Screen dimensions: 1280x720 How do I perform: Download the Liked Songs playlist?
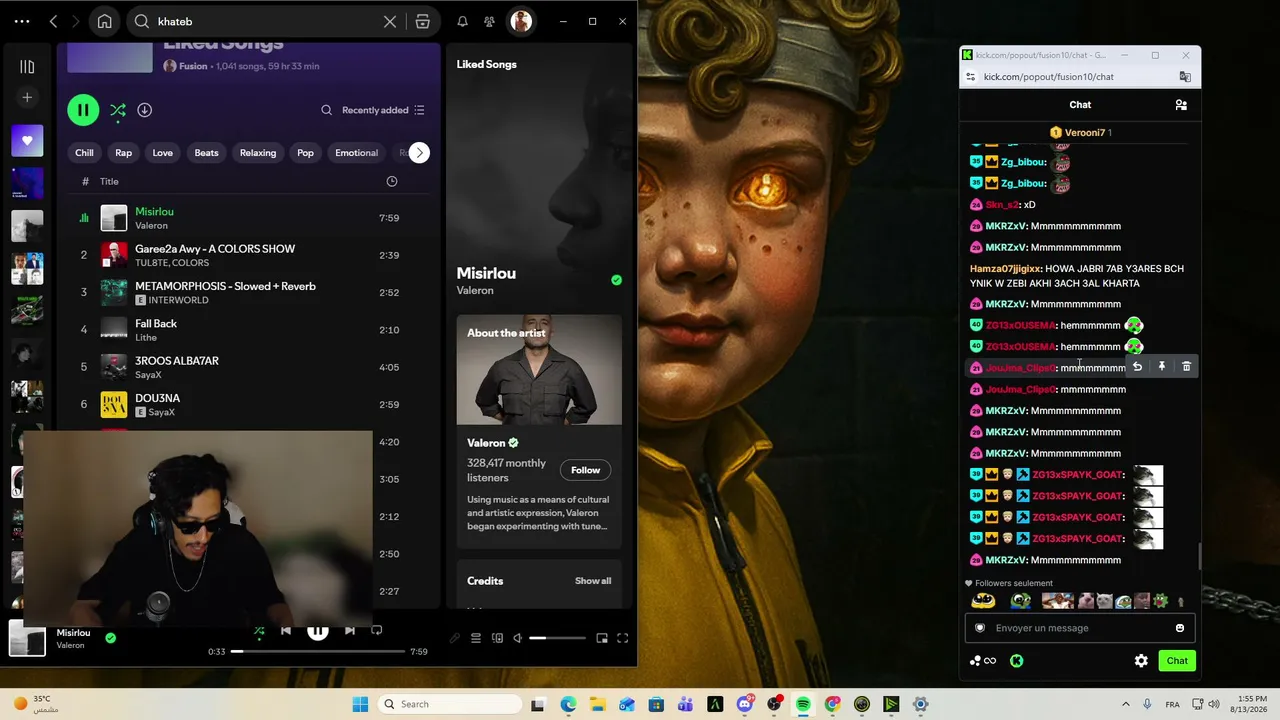click(x=144, y=110)
